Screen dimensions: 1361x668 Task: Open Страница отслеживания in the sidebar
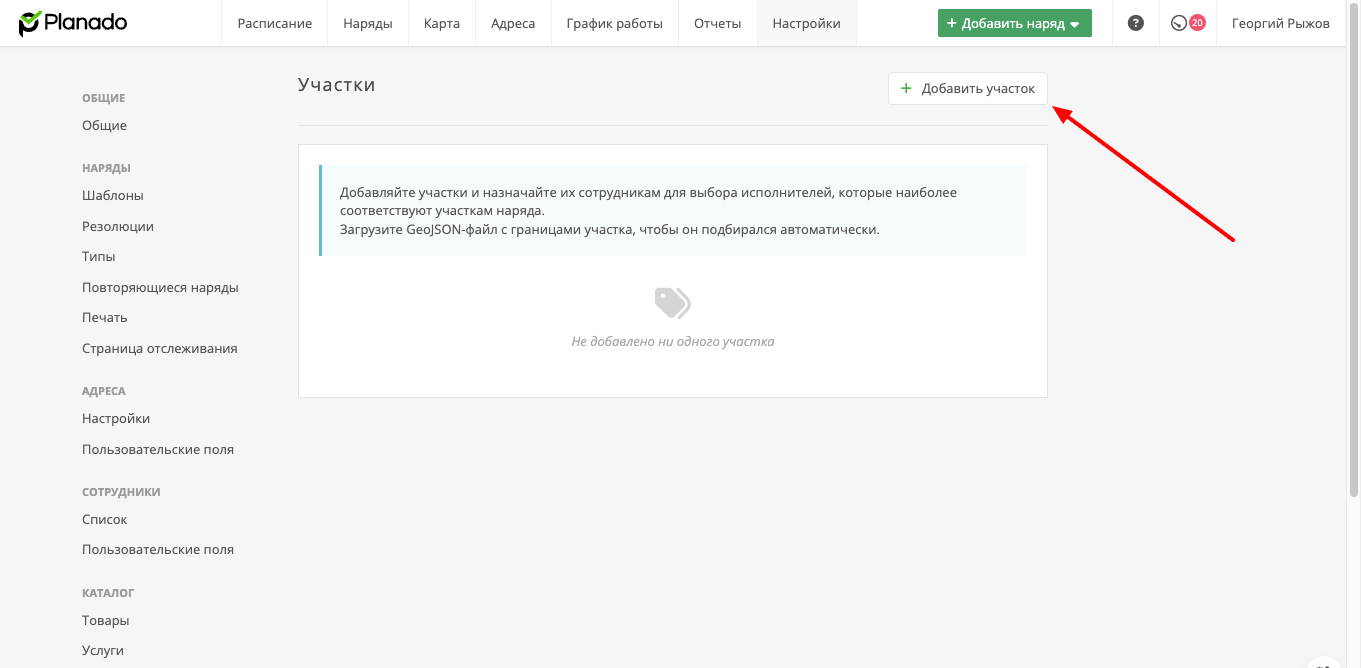click(160, 349)
